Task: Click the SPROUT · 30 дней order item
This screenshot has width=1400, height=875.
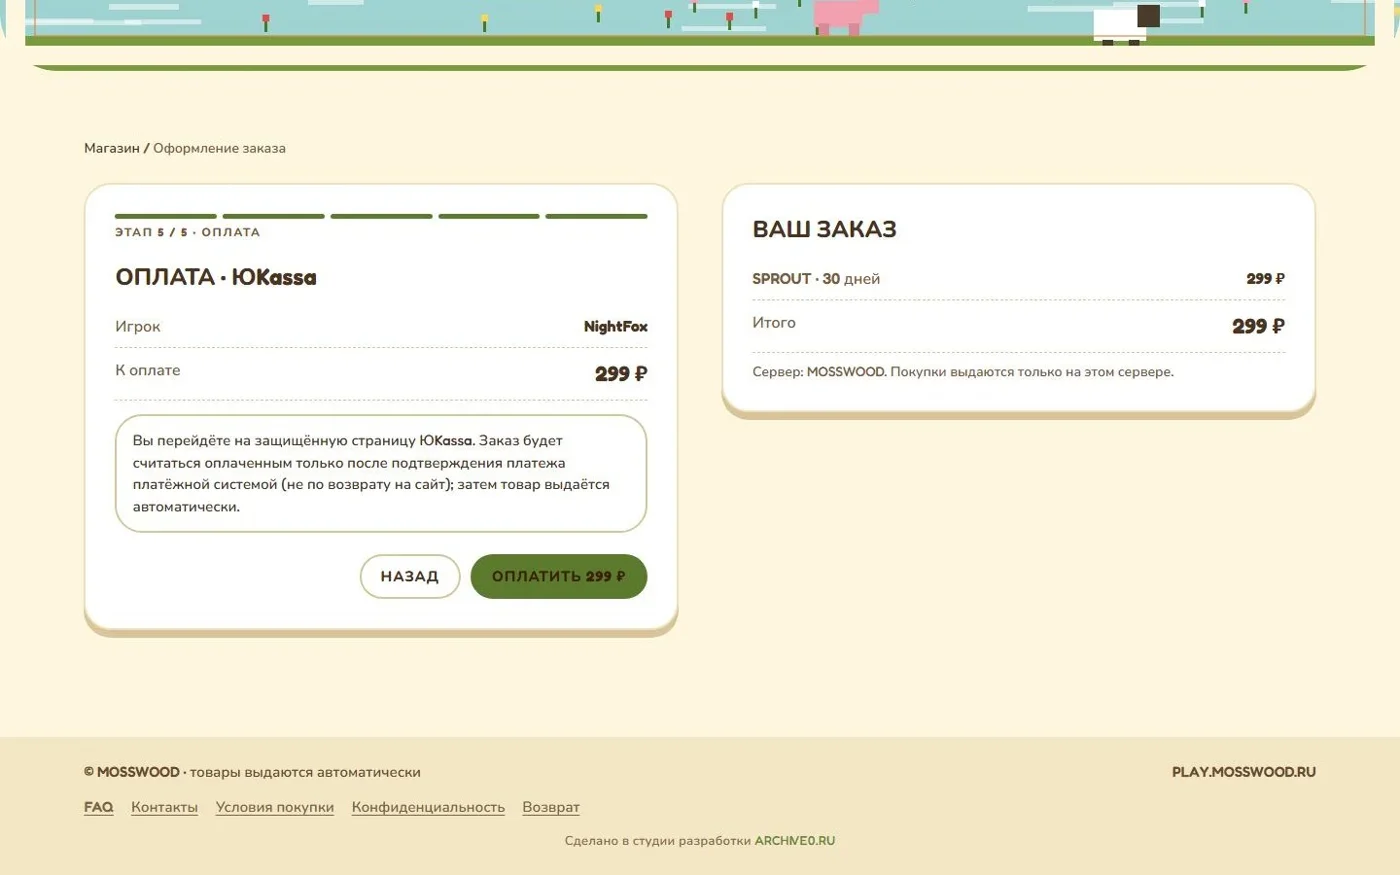Action: click(x=816, y=279)
